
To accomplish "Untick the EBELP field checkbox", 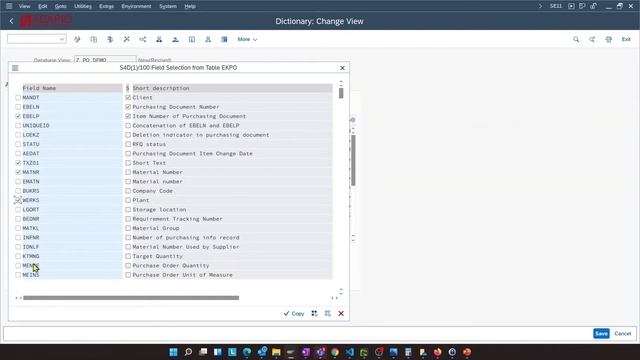I will click(18, 116).
